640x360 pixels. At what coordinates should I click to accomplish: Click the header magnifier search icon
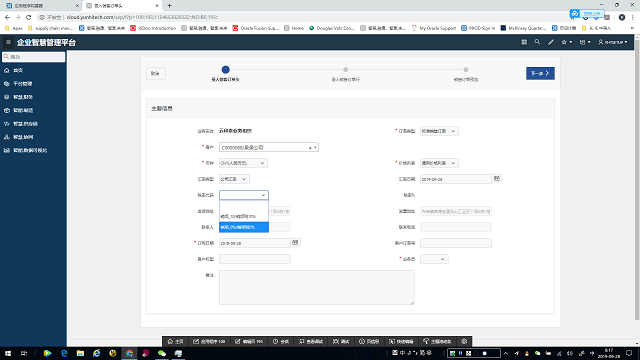coord(537,42)
